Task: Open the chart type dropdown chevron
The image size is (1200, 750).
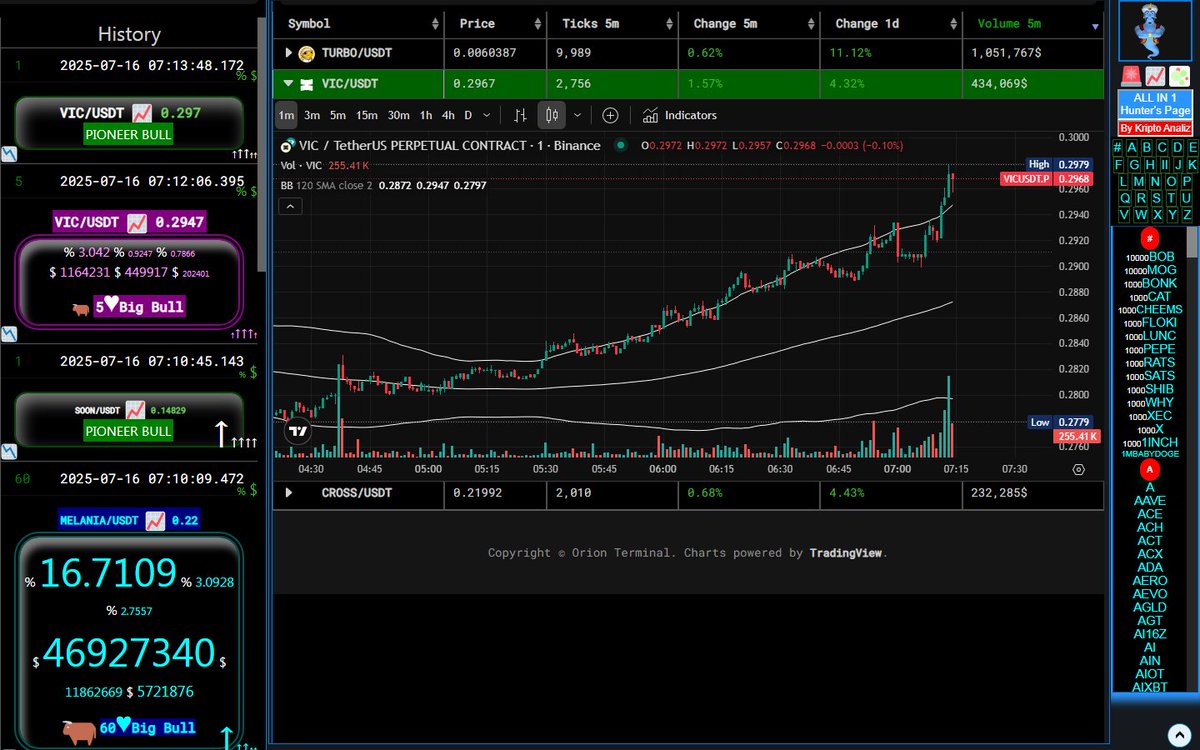Action: point(577,115)
